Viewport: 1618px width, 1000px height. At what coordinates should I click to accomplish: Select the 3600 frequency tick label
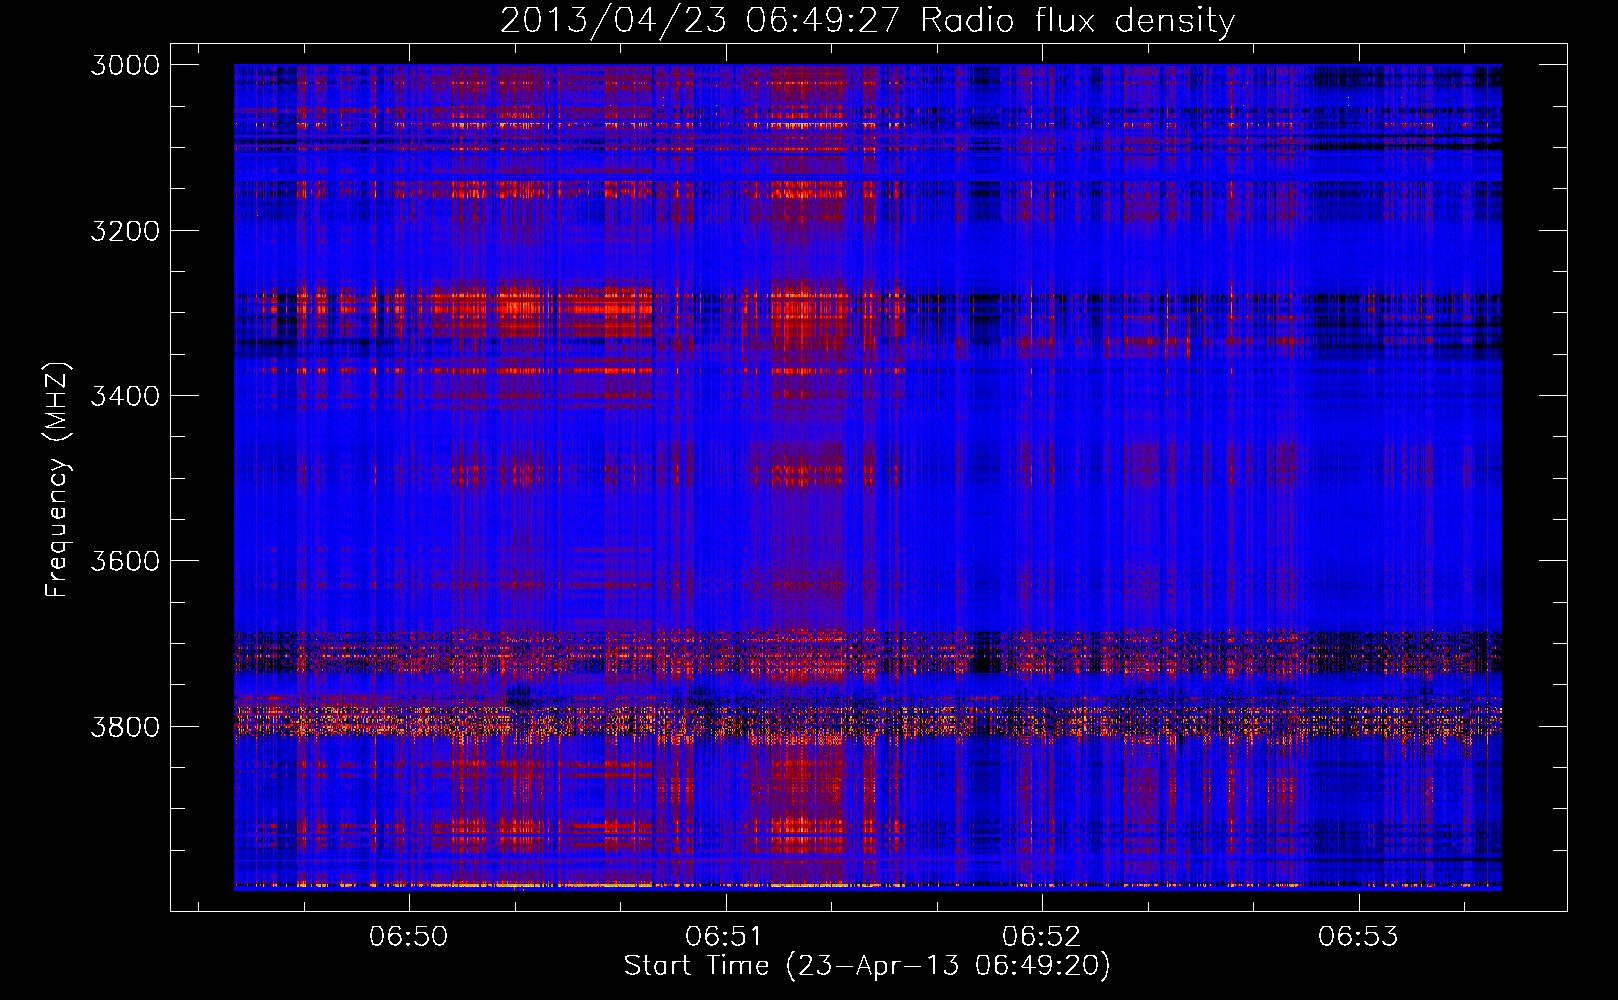pyautogui.click(x=125, y=561)
